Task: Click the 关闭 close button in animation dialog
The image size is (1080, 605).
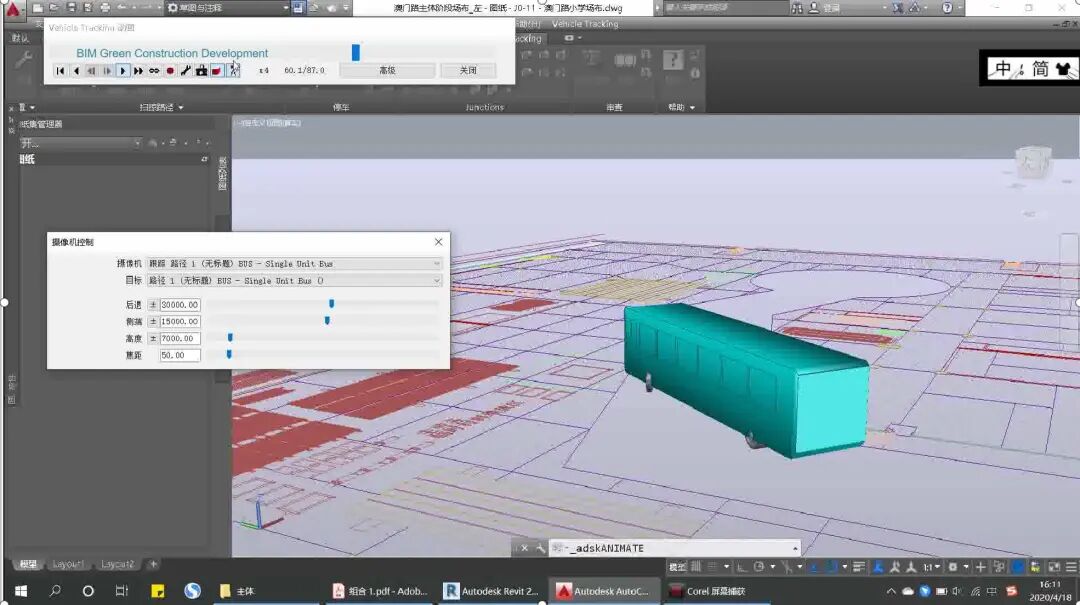Action: (468, 71)
